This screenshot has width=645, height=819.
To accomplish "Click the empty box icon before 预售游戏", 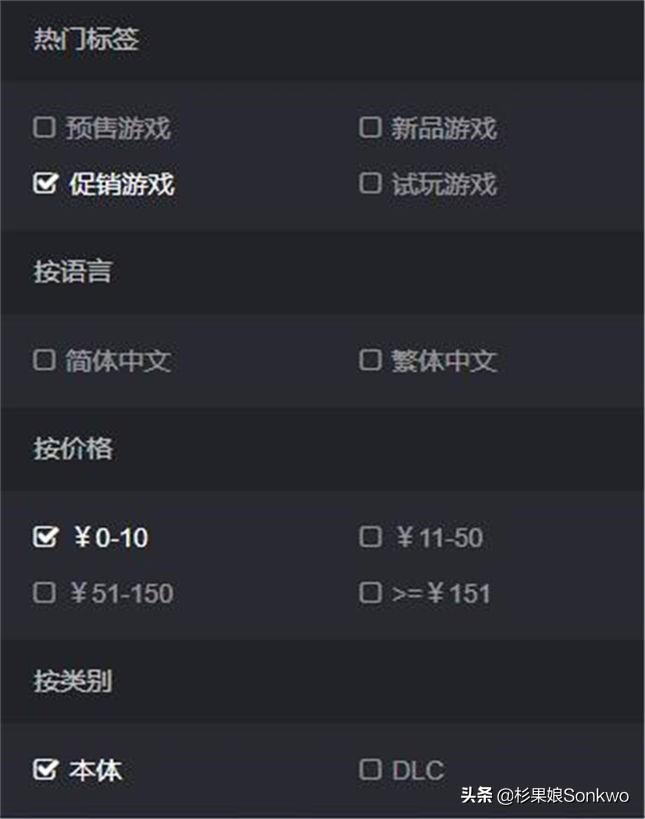I will tap(43, 127).
